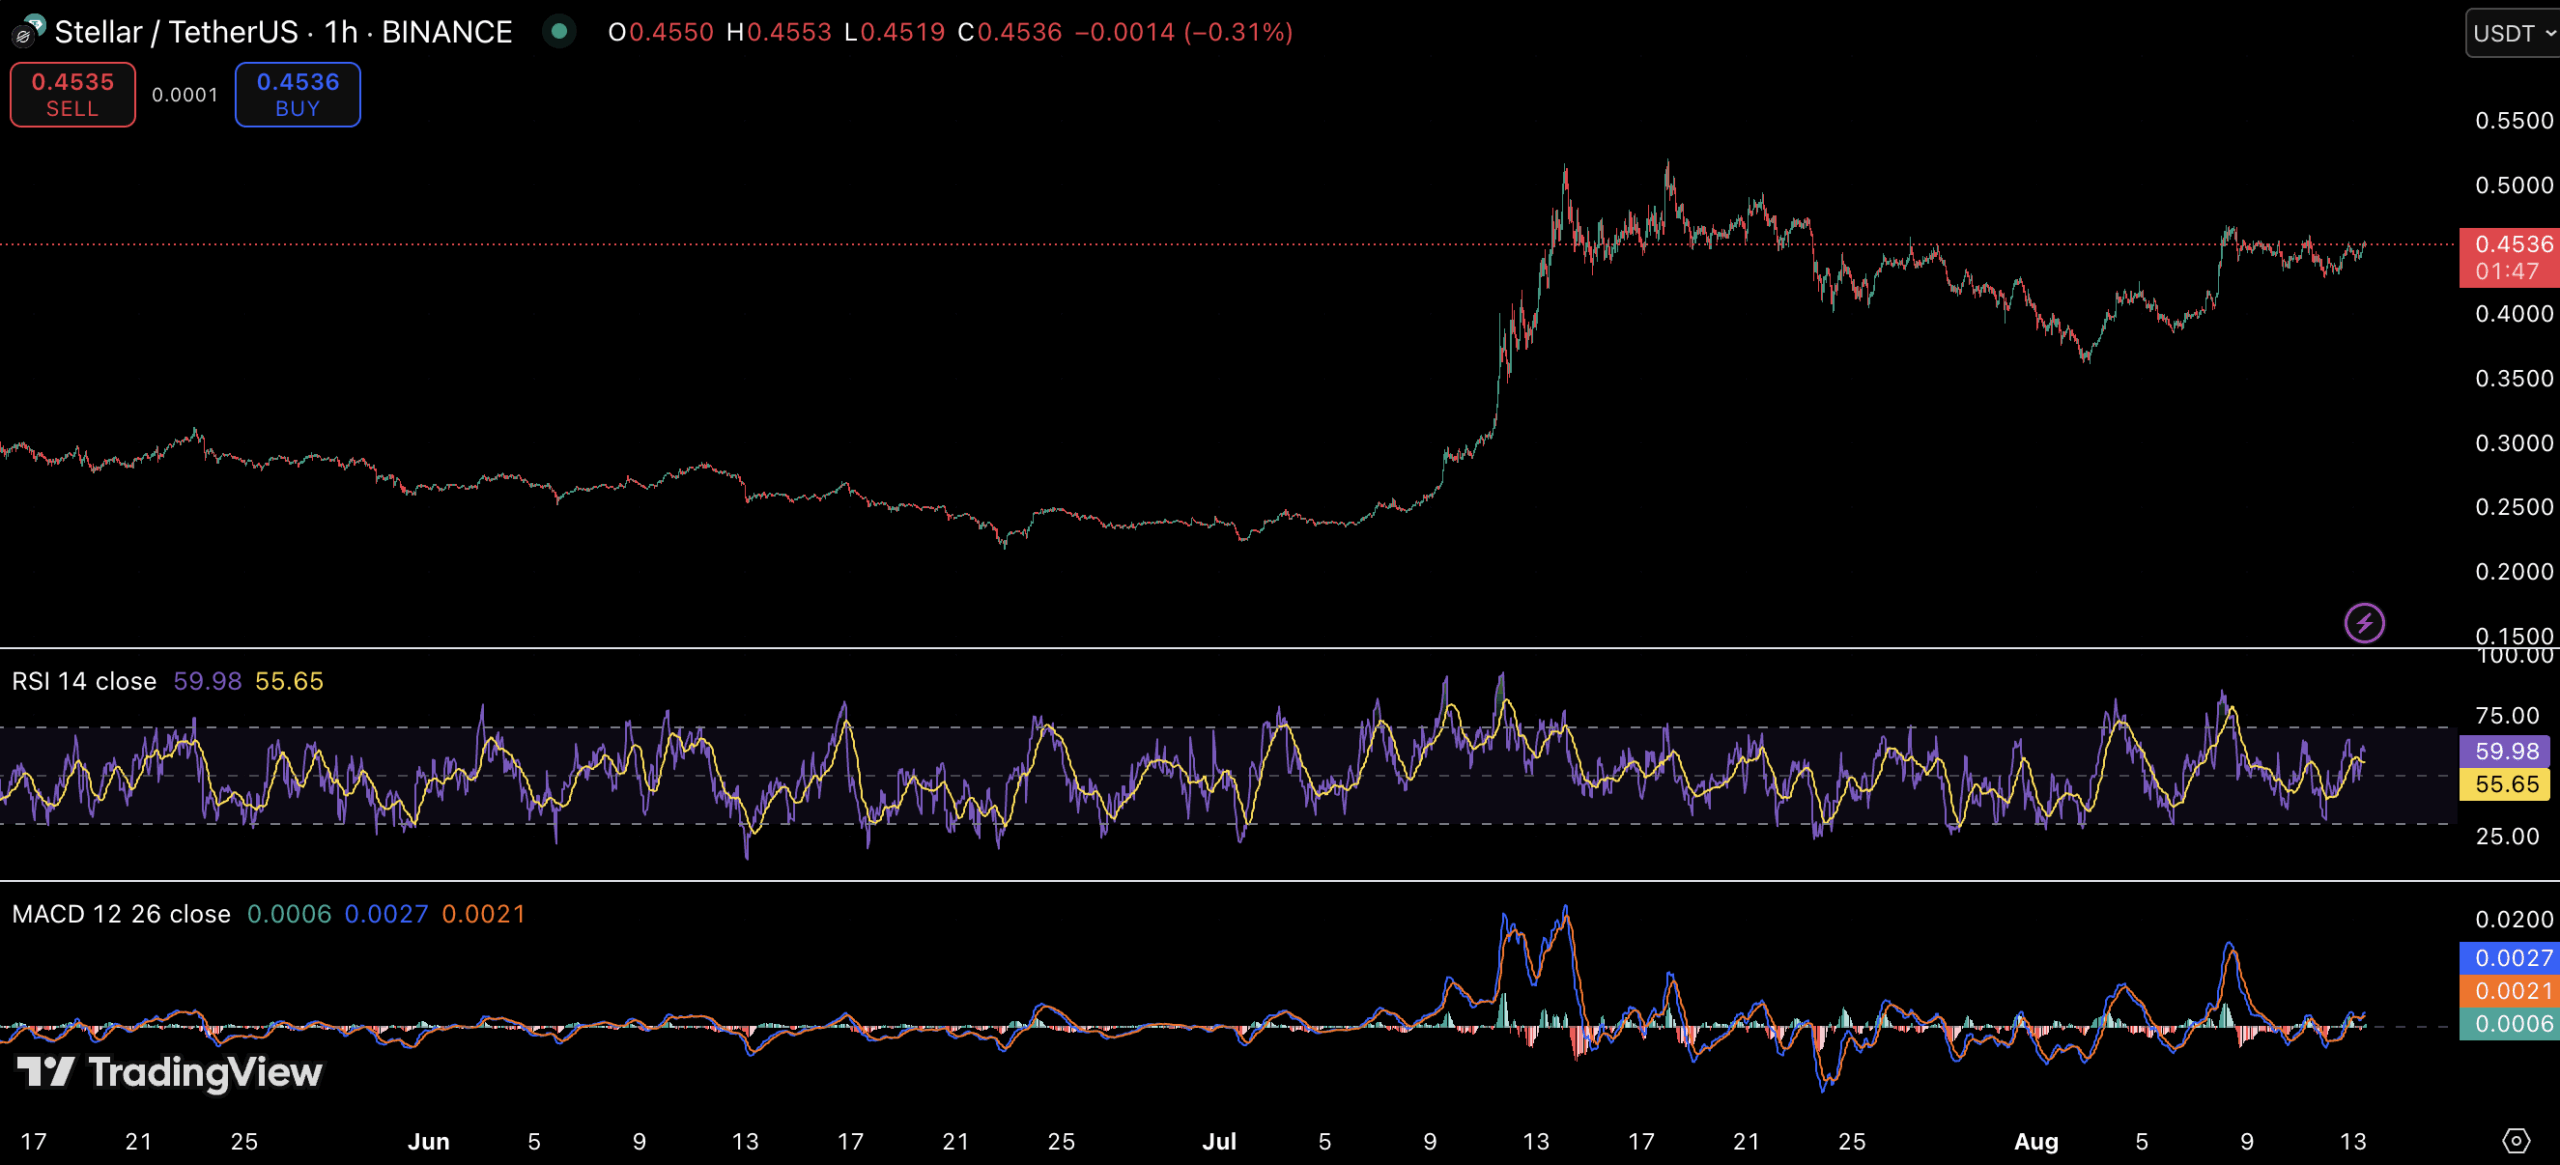Screen dimensions: 2560x1165
Task: Click the purple RSI 59.98 axis tag
Action: click(x=2505, y=751)
